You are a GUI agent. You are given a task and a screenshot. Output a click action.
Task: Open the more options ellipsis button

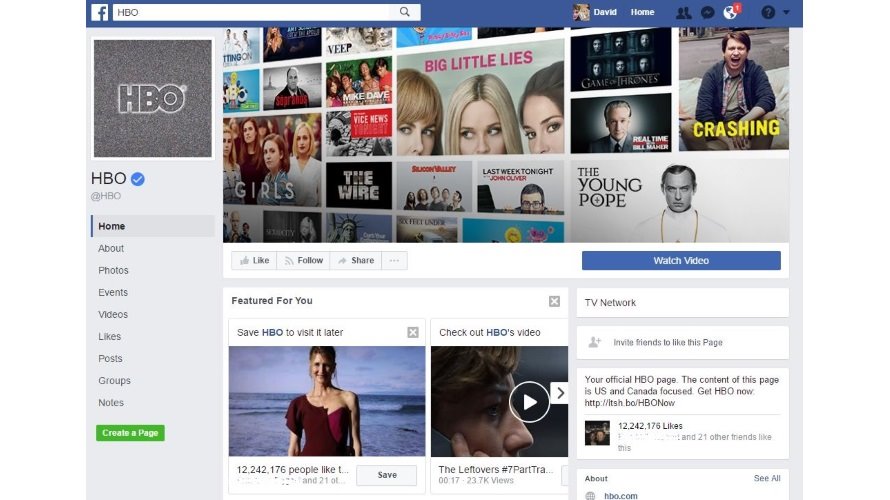pos(394,260)
